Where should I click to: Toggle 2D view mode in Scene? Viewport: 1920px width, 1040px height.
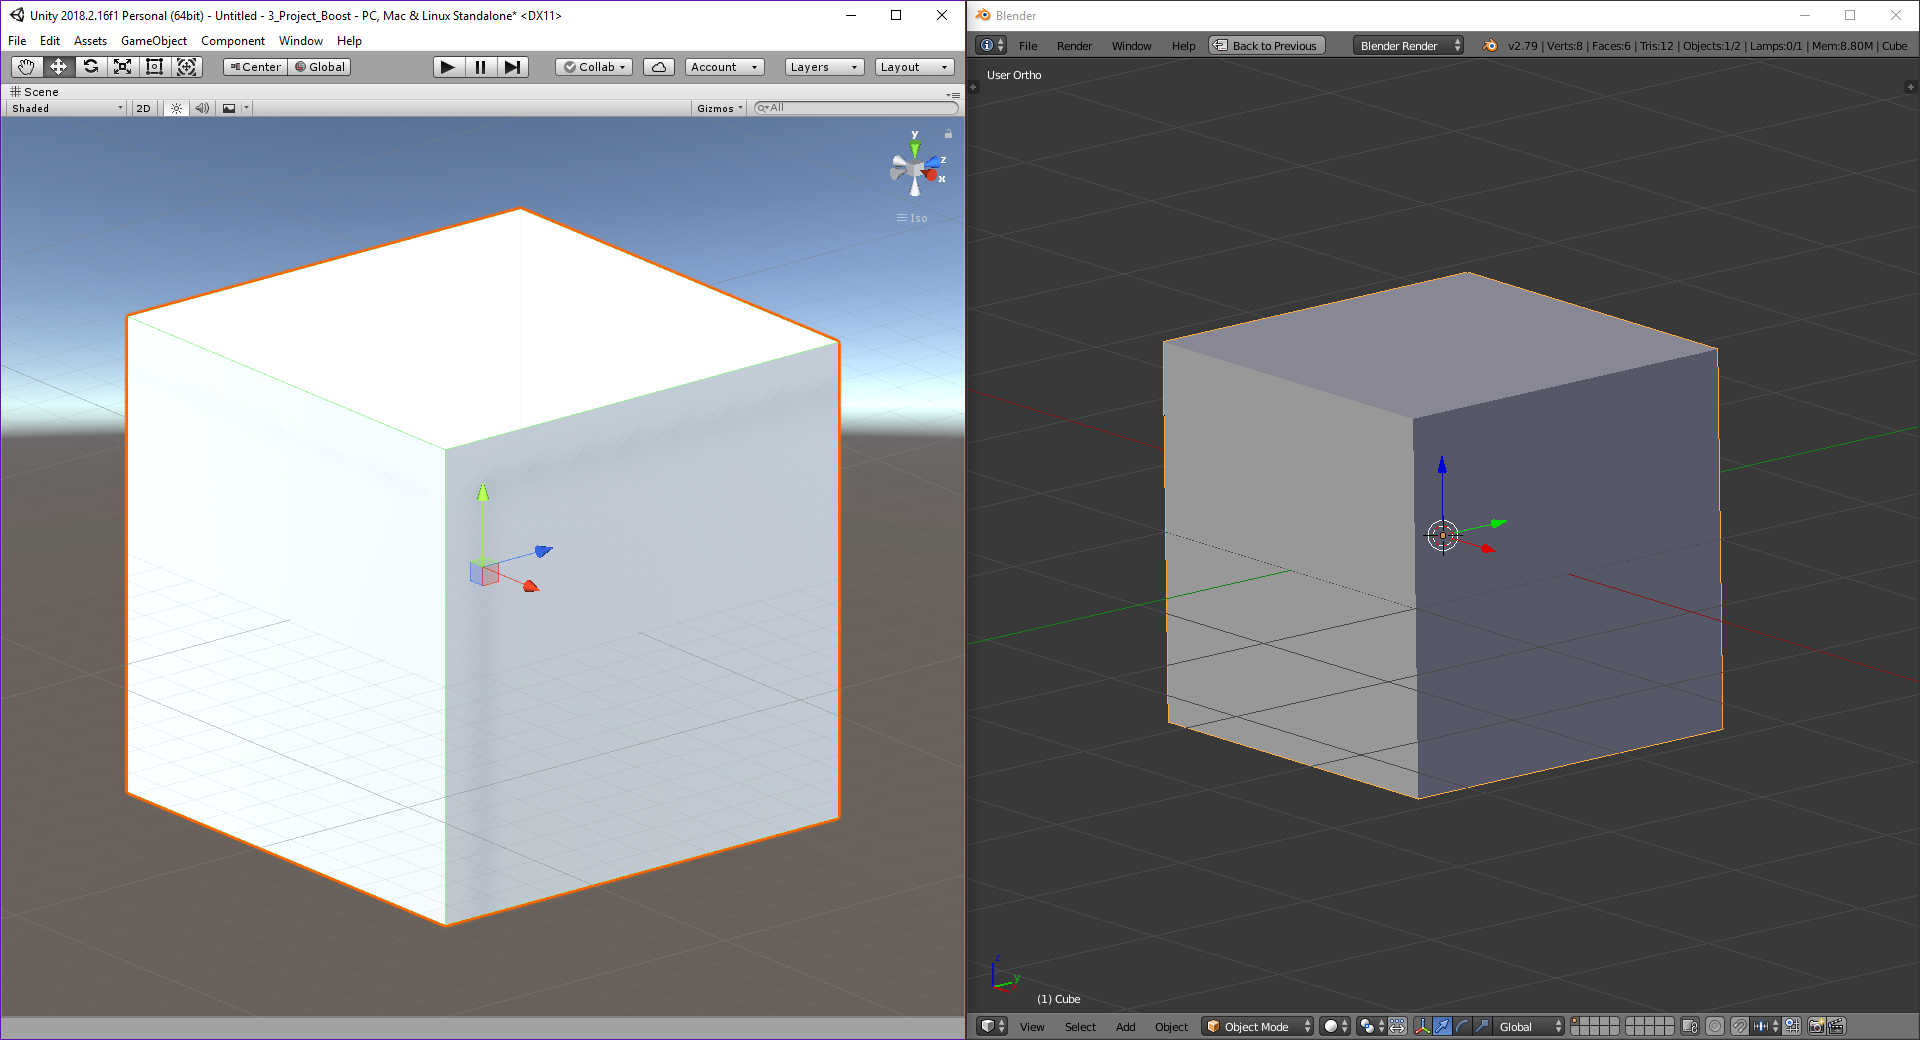point(143,108)
